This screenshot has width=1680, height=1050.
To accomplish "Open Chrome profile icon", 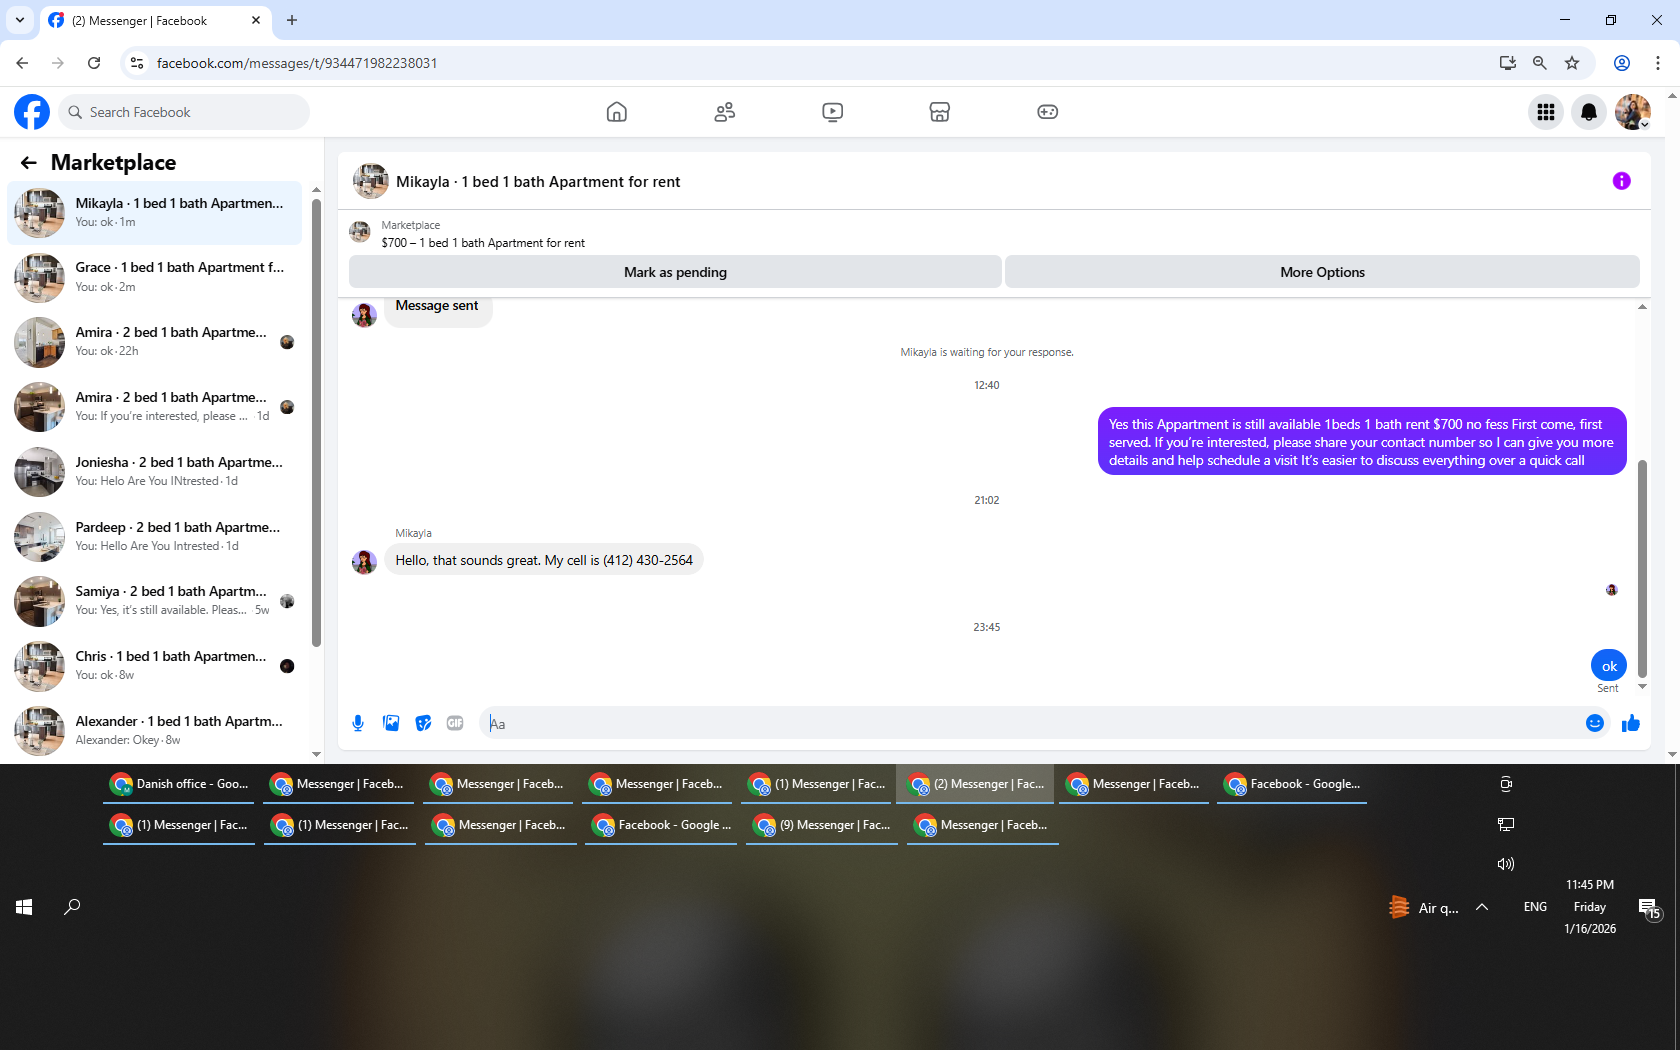I will tap(1622, 63).
